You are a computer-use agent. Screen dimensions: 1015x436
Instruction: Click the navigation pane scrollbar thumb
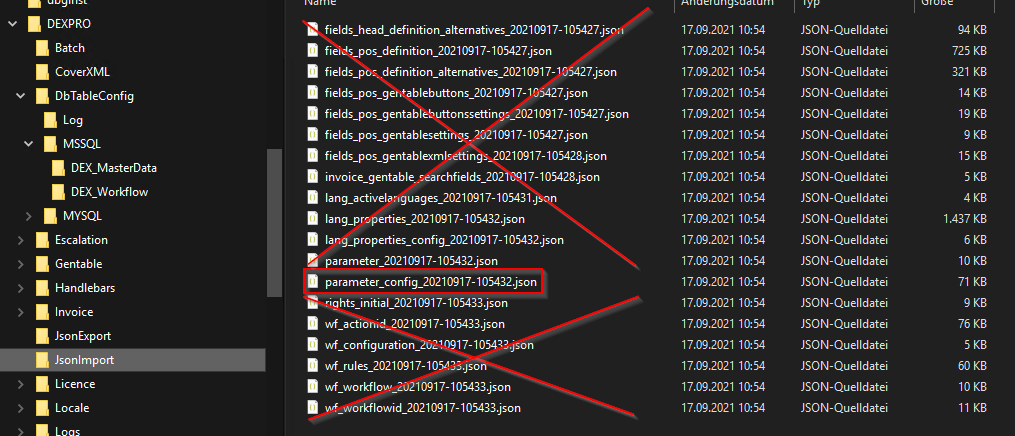[274, 223]
